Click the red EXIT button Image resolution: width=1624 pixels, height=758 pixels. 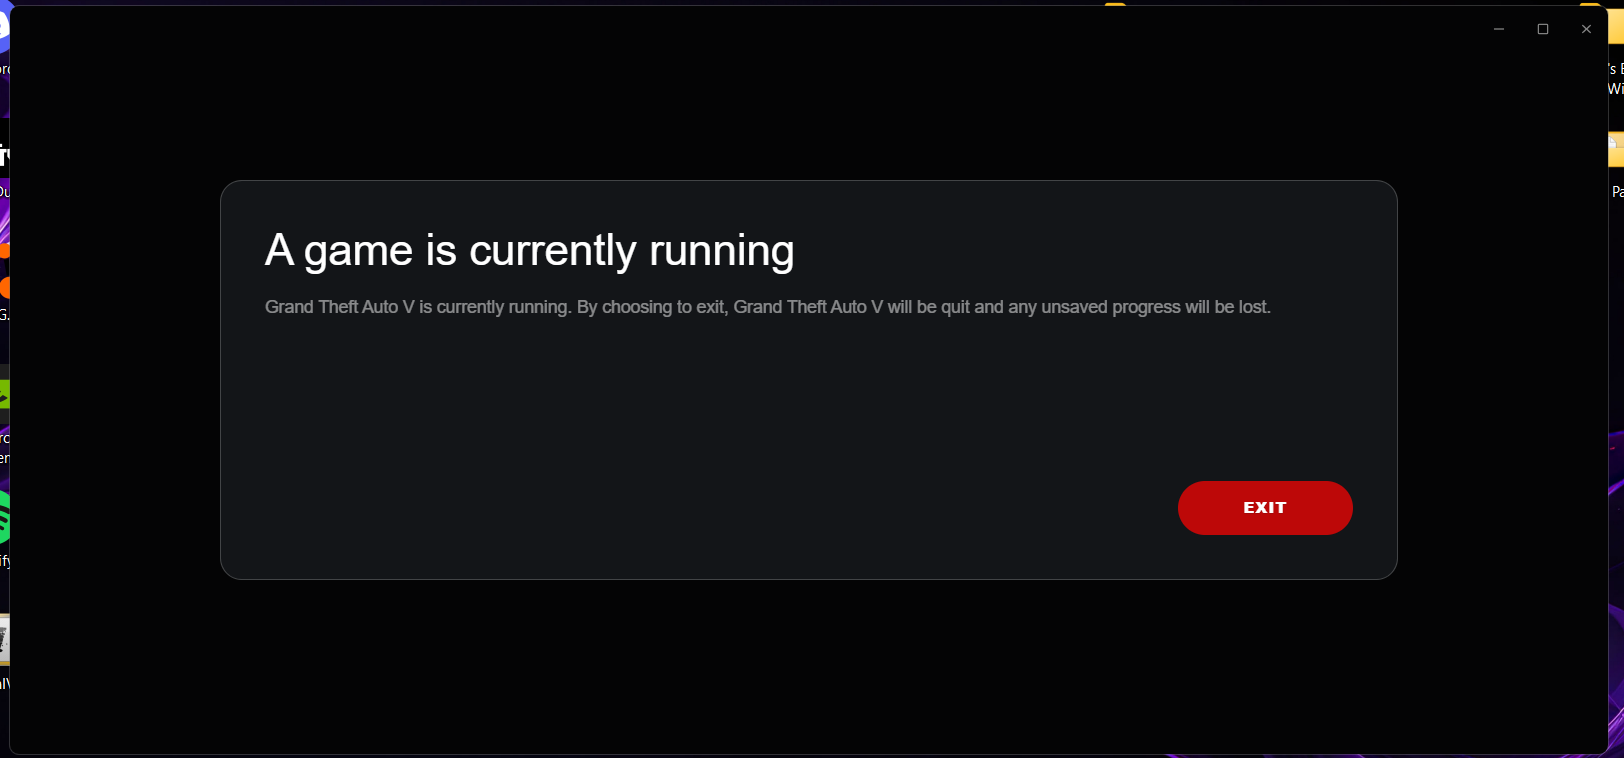tap(1265, 508)
